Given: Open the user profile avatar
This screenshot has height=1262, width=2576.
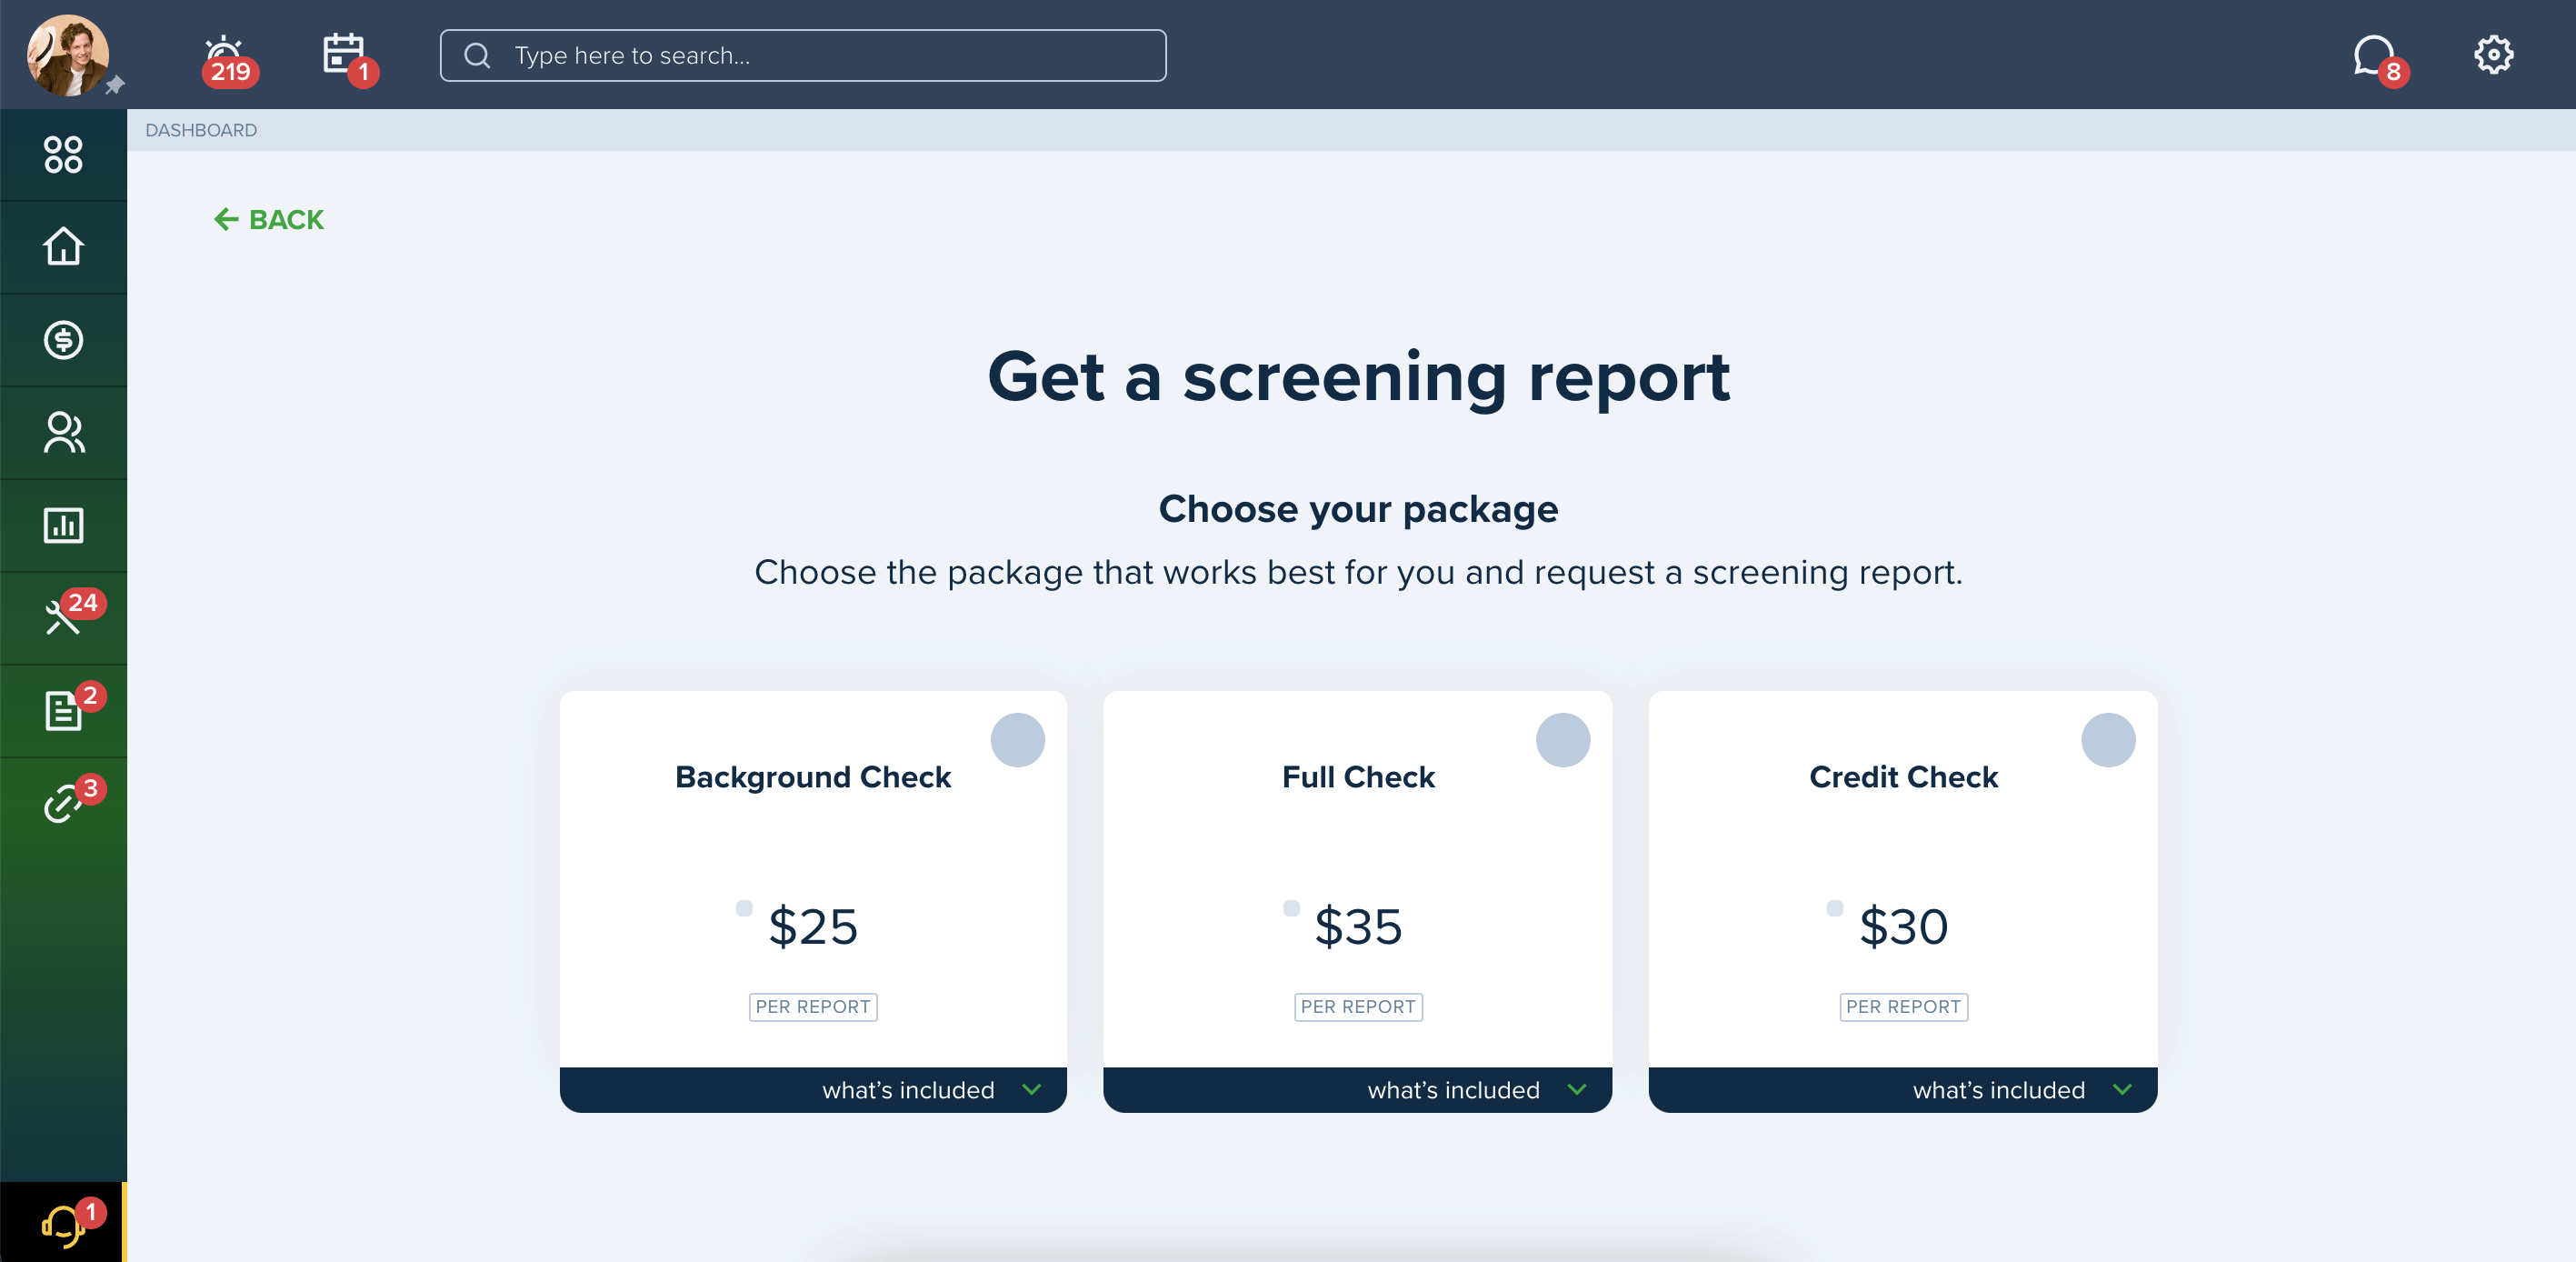Looking at the screenshot, I should [67, 55].
